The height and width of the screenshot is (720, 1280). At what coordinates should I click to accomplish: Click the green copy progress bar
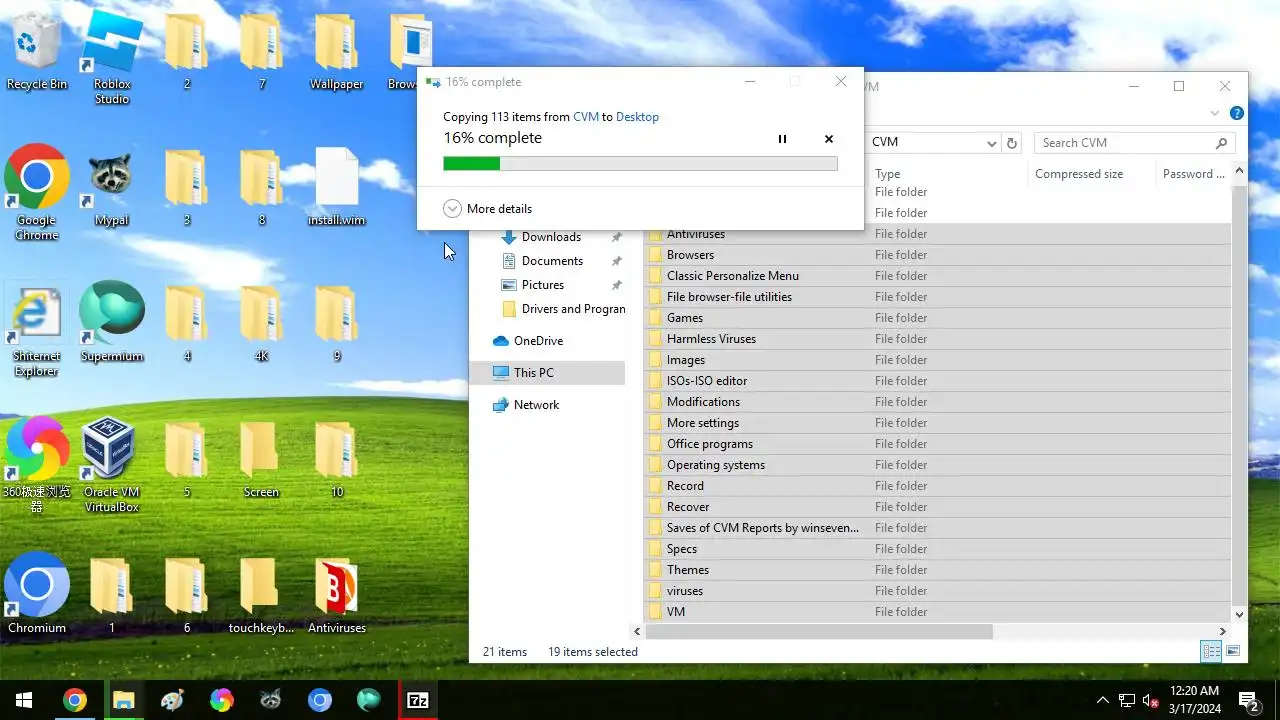pyautogui.click(x=640, y=163)
